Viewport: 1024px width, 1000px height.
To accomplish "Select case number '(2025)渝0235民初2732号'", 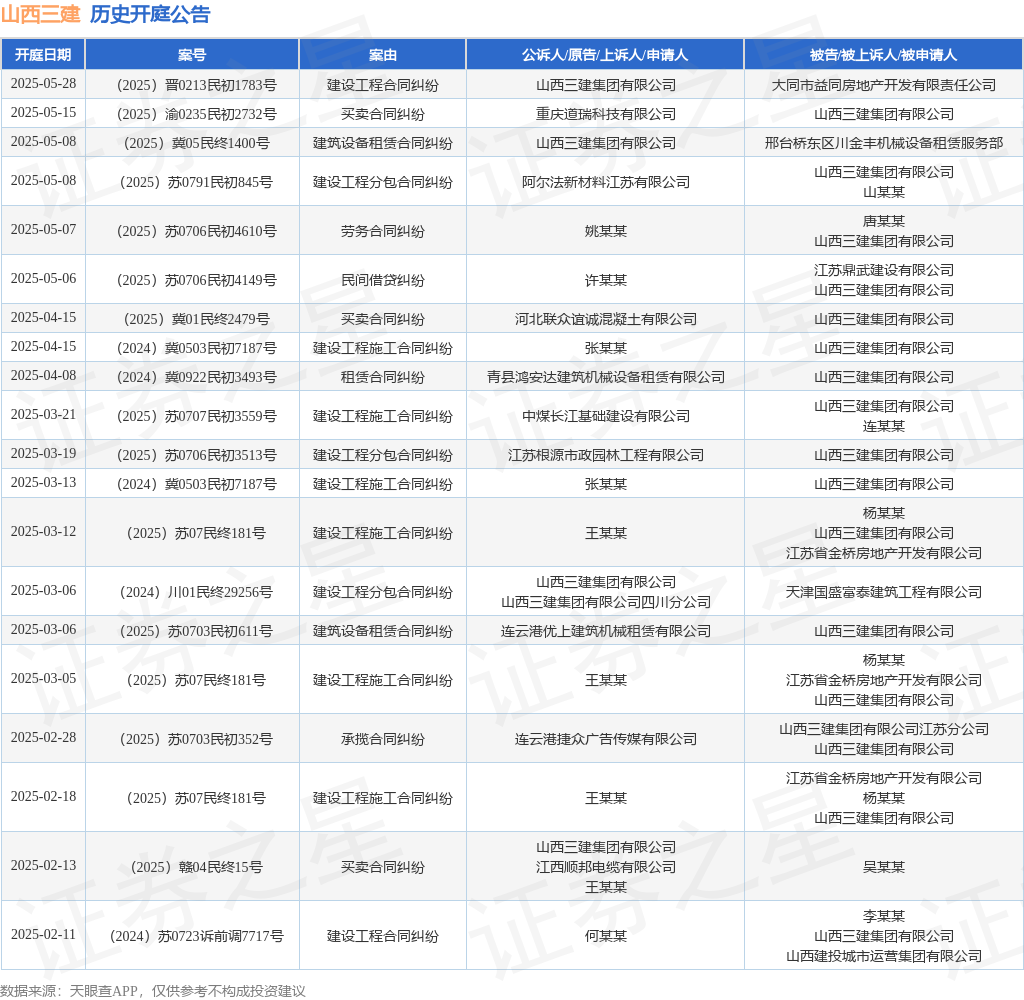I will (197, 114).
